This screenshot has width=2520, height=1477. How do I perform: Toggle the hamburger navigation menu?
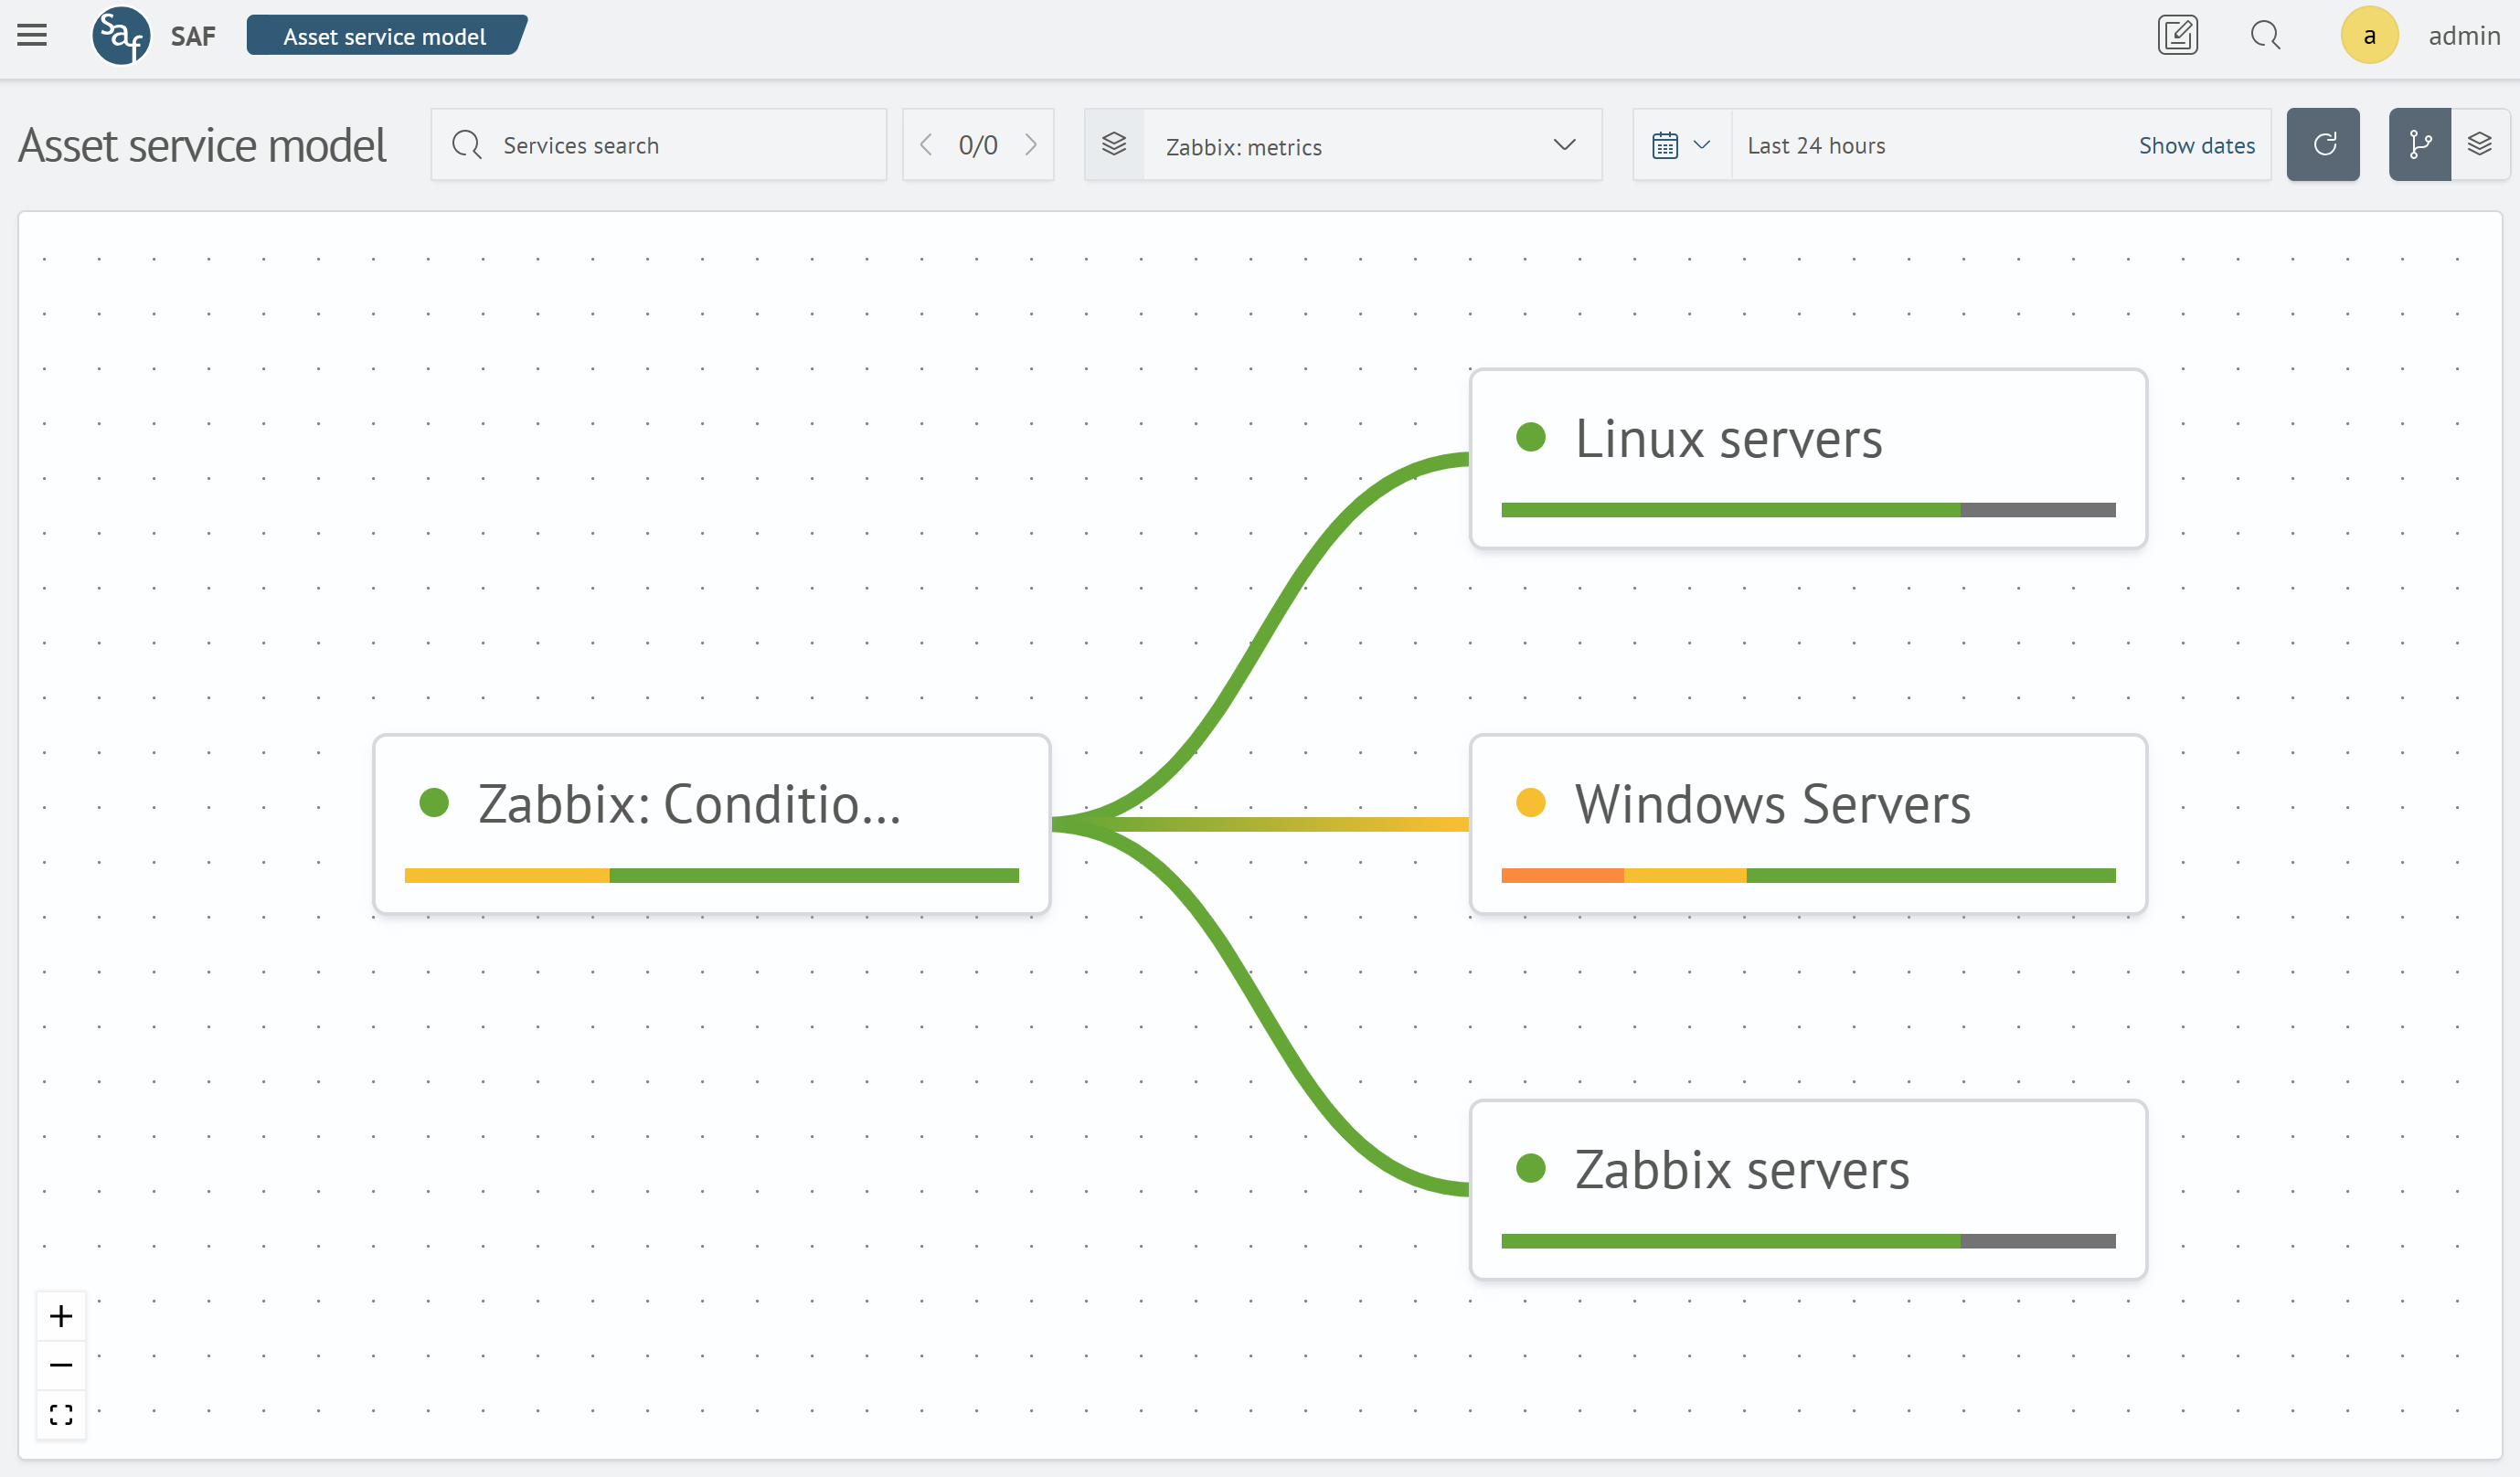[32, 35]
